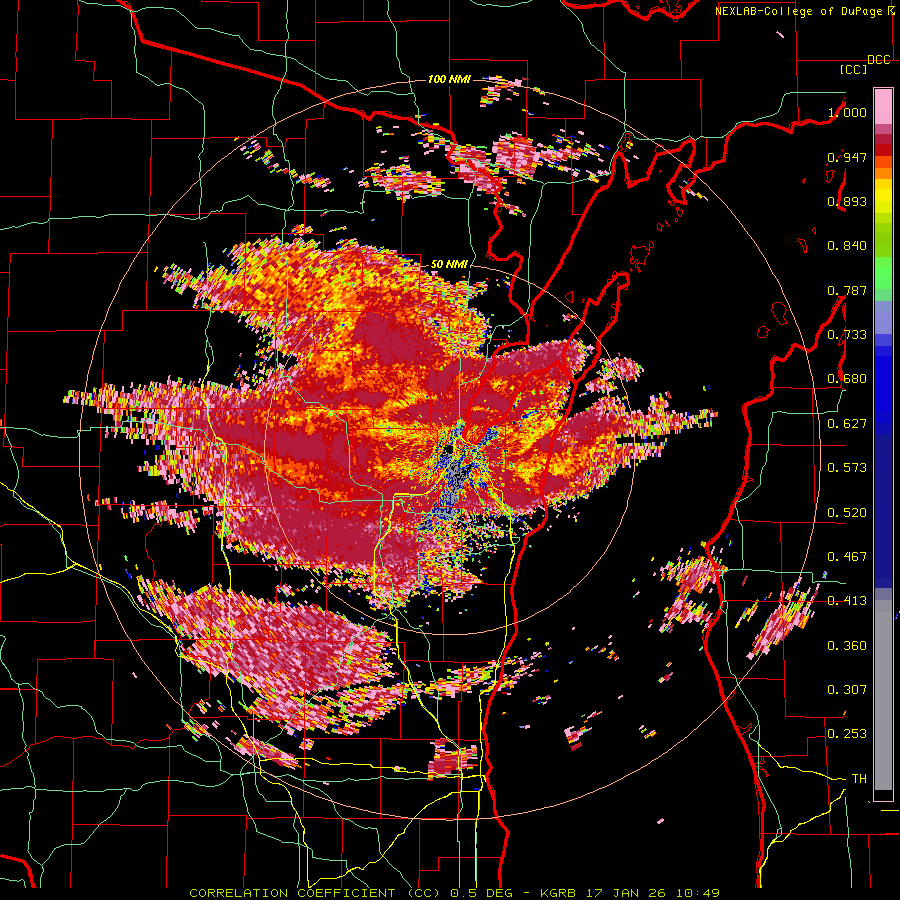Pick the light pink top of the color bar
The width and height of the screenshot is (900, 900).
[x=883, y=106]
